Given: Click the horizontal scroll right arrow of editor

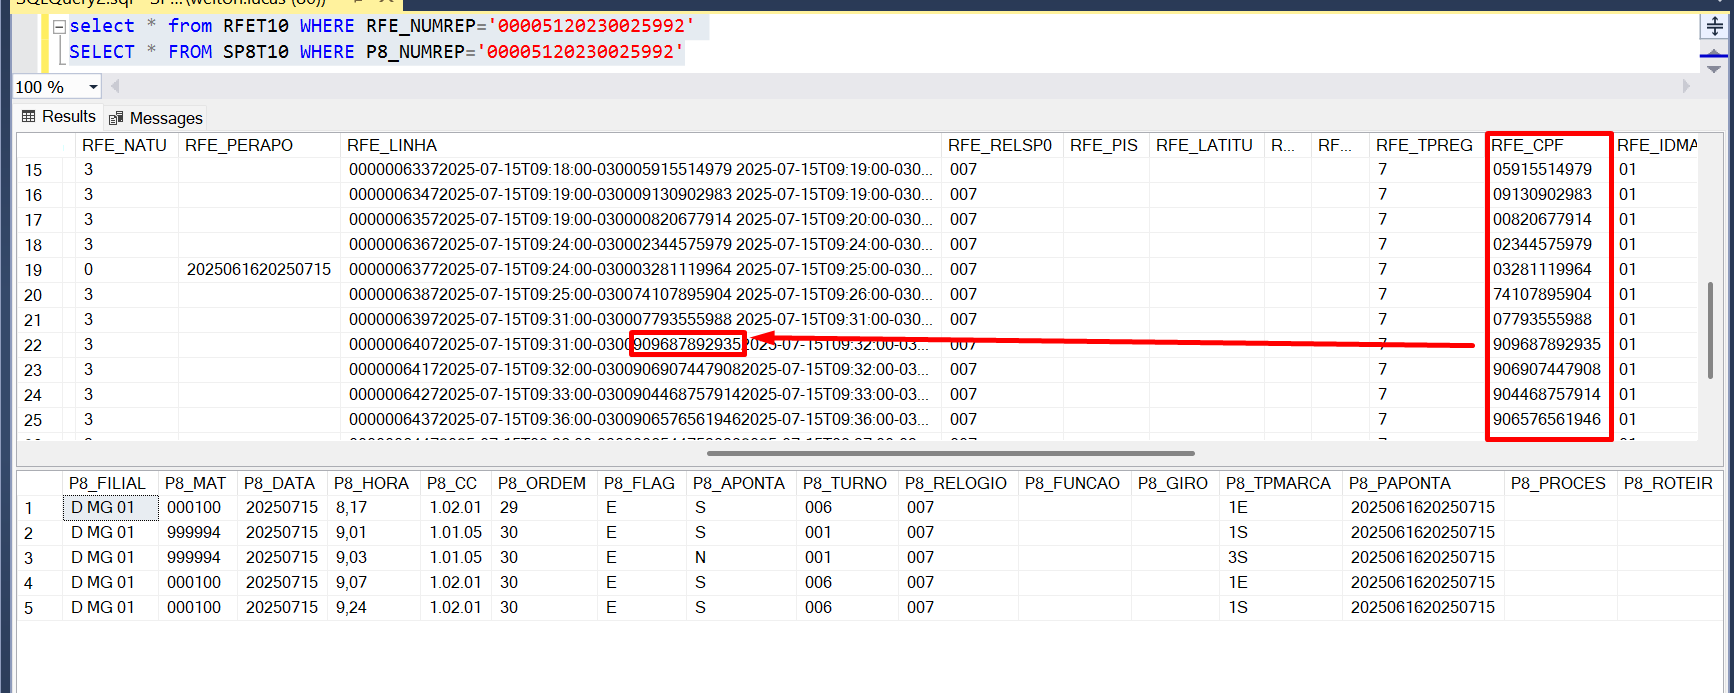Looking at the screenshot, I should [x=1686, y=87].
